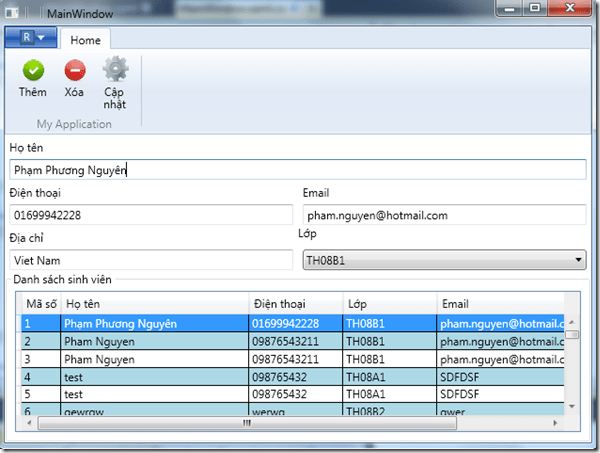Image resolution: width=600 pixels, height=453 pixels.
Task: Switch to the Home ribbon tab
Action: point(85,39)
